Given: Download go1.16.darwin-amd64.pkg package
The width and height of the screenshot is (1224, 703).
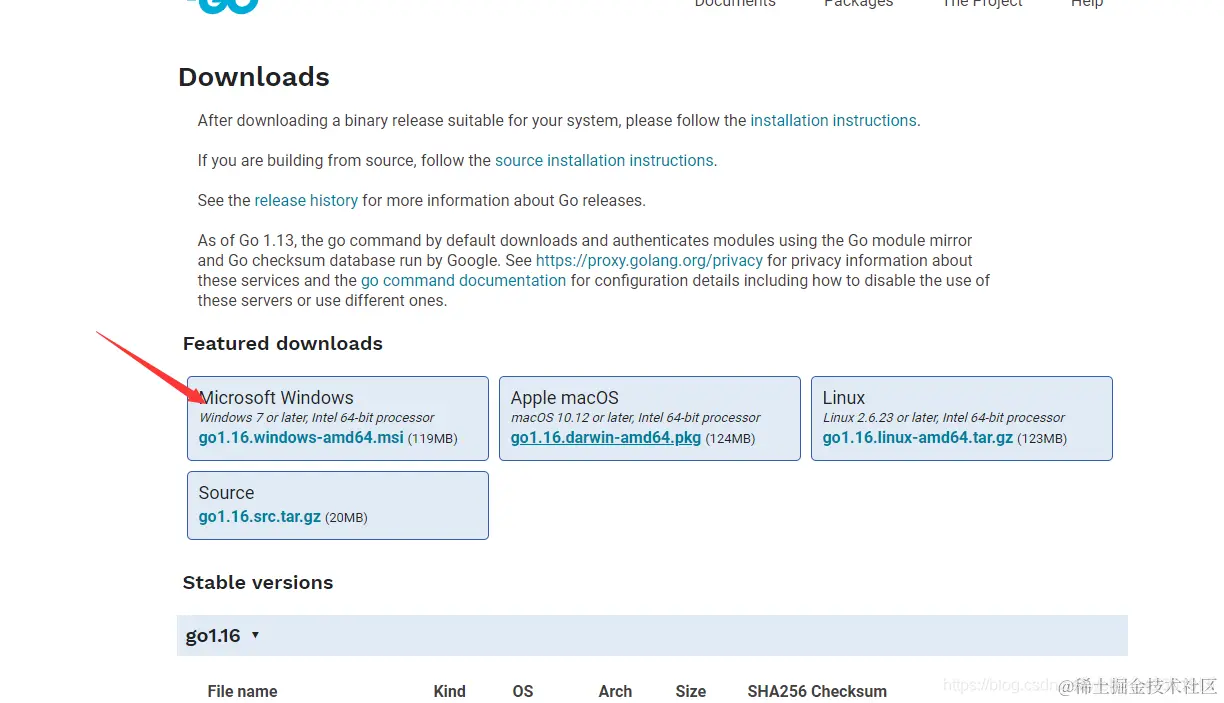Looking at the screenshot, I should click(606, 438).
